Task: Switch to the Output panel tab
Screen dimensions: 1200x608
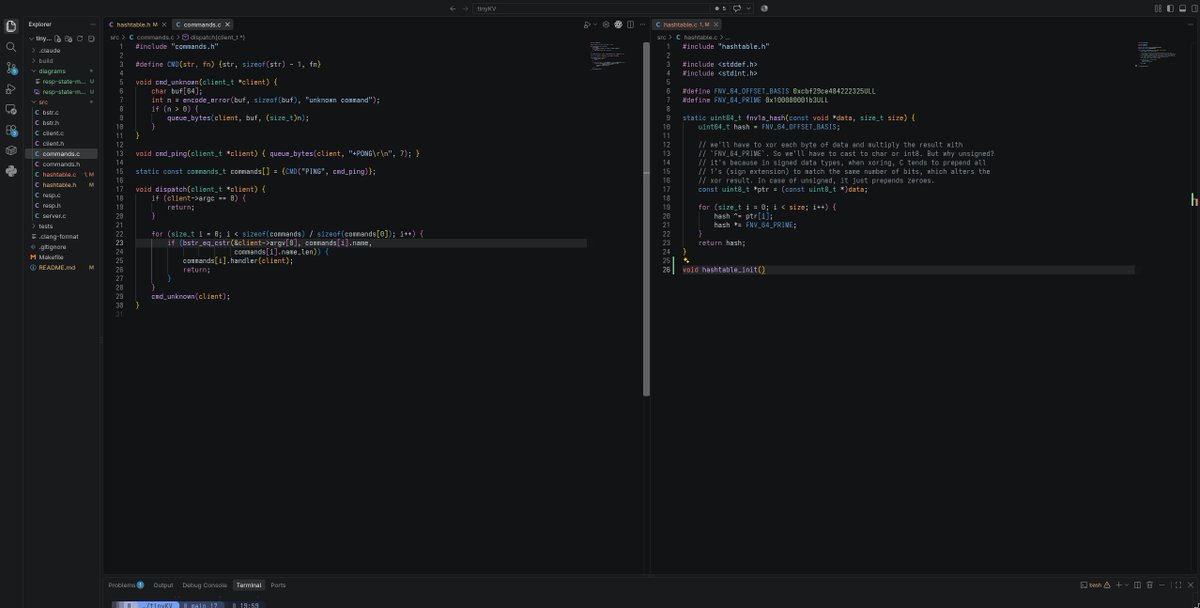Action: (x=163, y=585)
